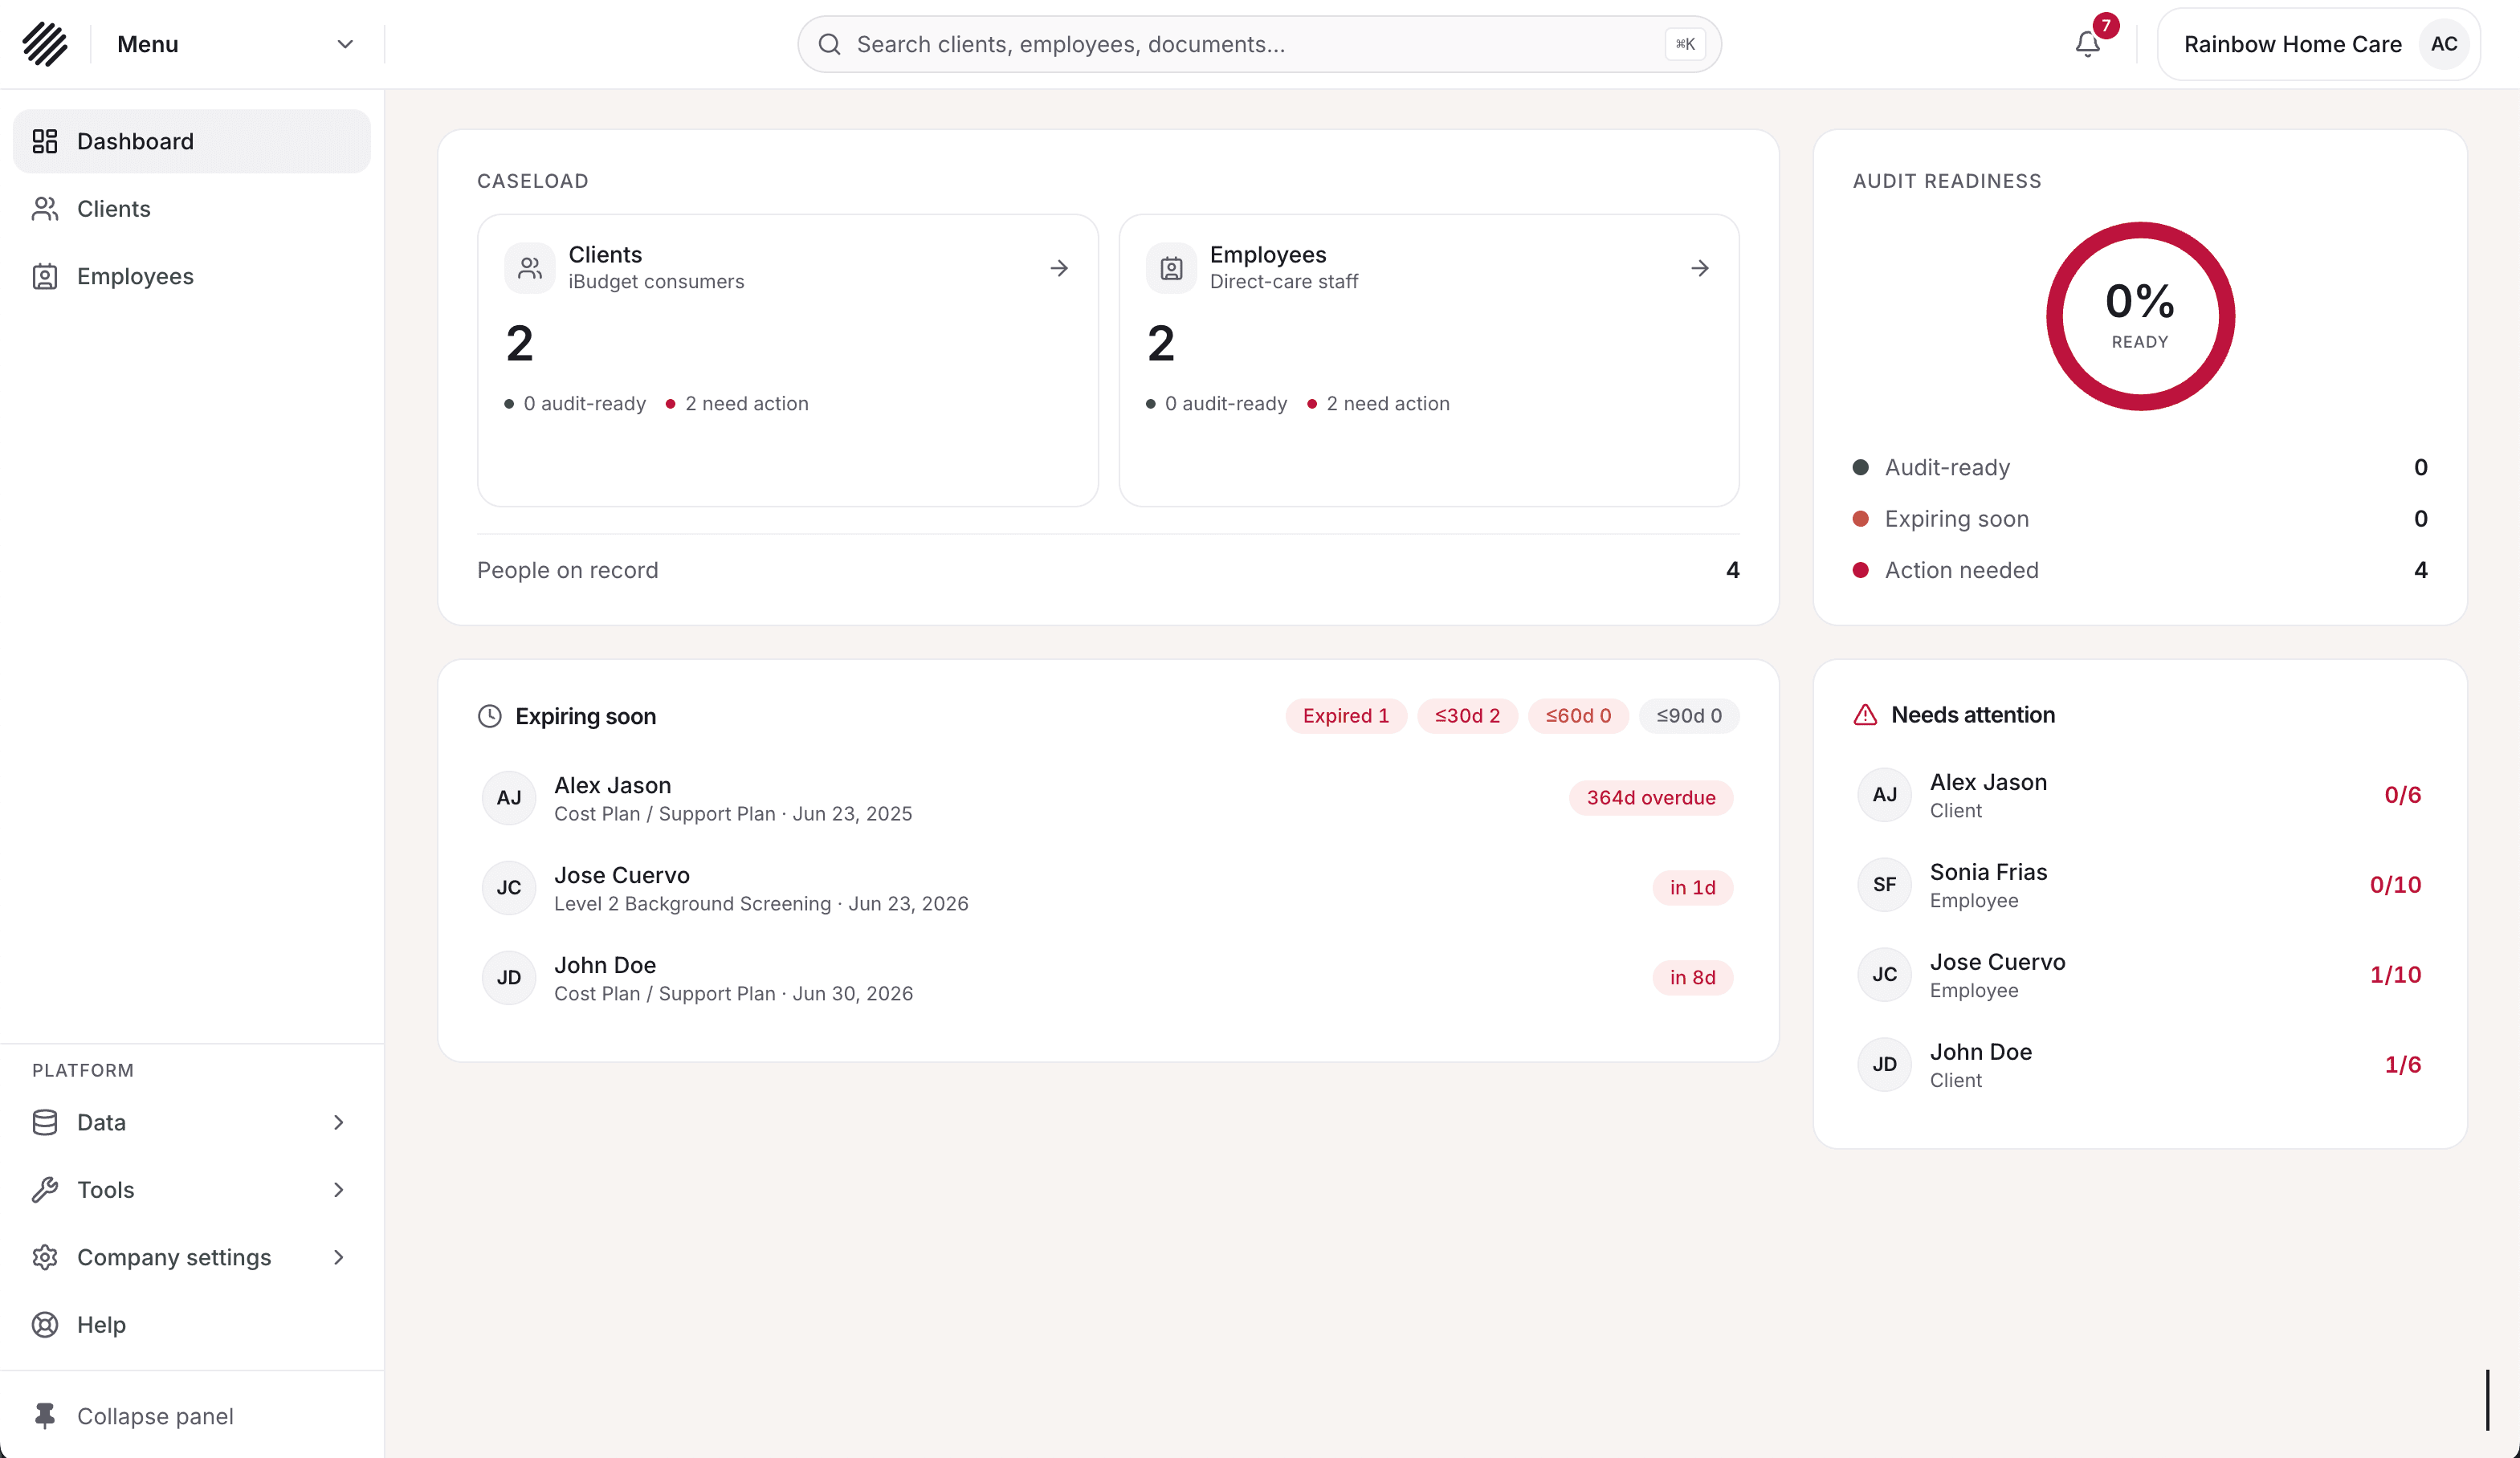The height and width of the screenshot is (1458, 2520).
Task: Select Dashboard in the sidebar
Action: pyautogui.click(x=192, y=141)
